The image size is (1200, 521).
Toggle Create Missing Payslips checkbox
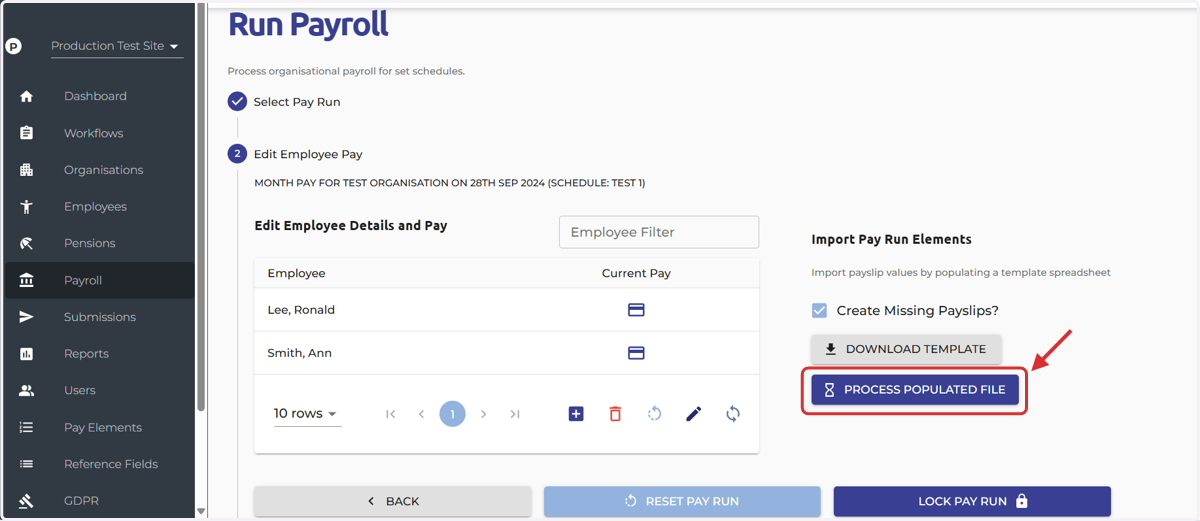pyautogui.click(x=819, y=311)
